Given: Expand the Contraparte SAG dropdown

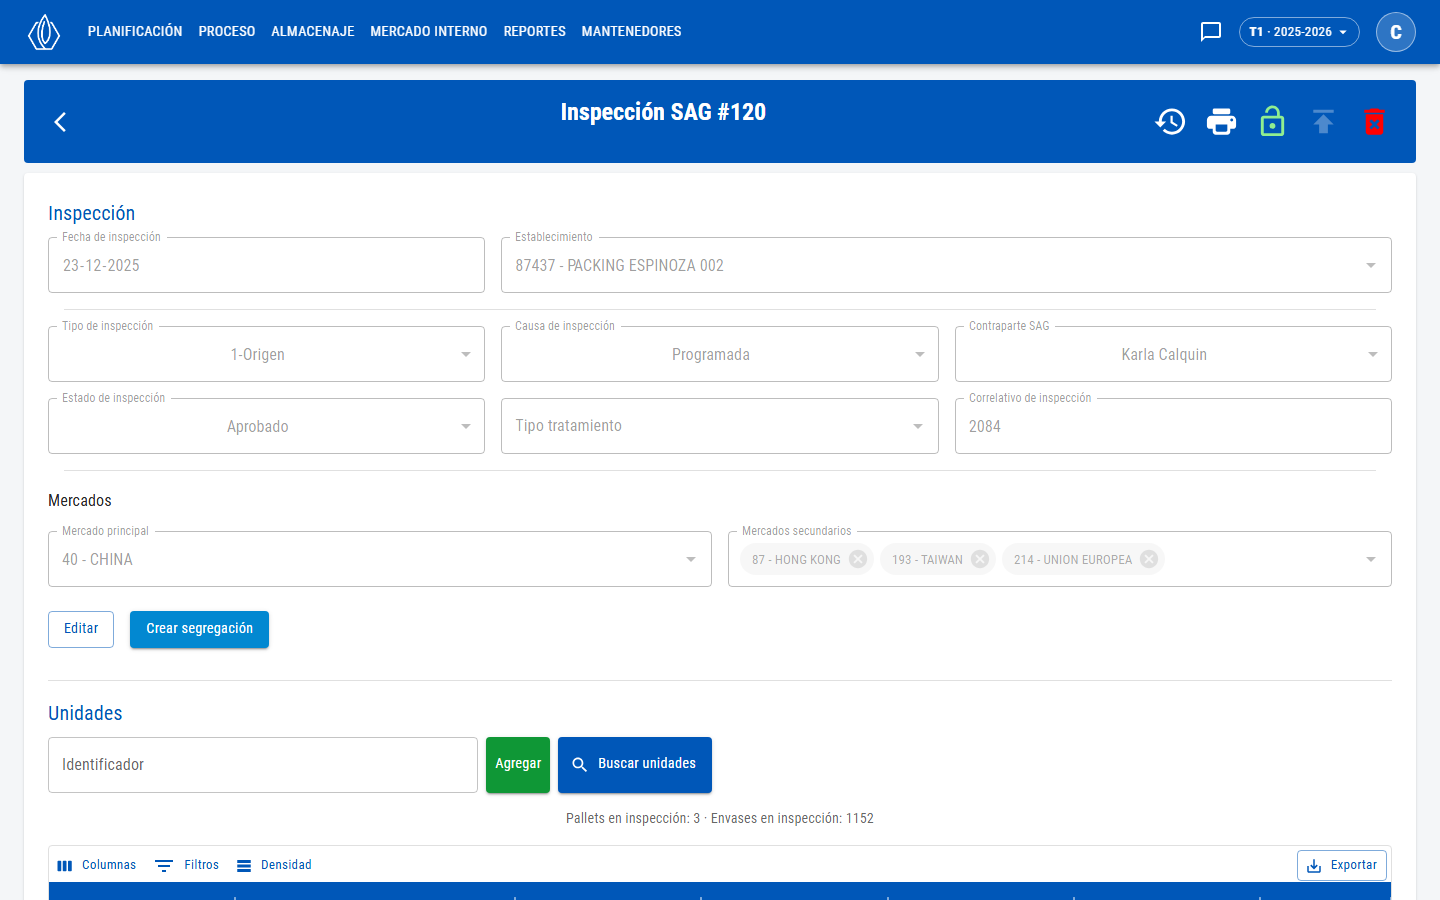Looking at the screenshot, I should point(1173,354).
